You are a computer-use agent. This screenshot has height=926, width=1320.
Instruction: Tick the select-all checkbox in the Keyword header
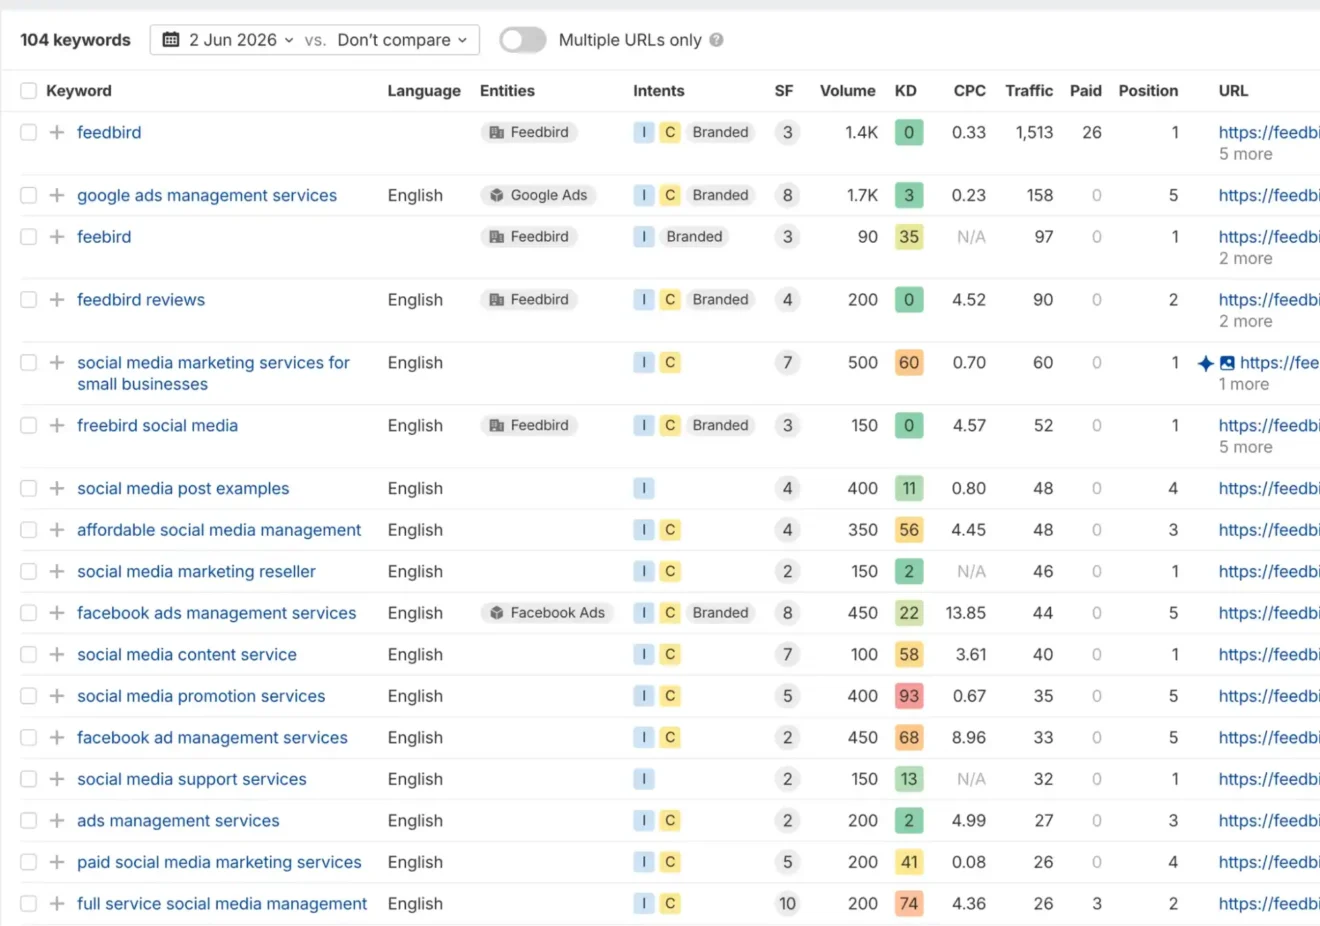pos(28,91)
